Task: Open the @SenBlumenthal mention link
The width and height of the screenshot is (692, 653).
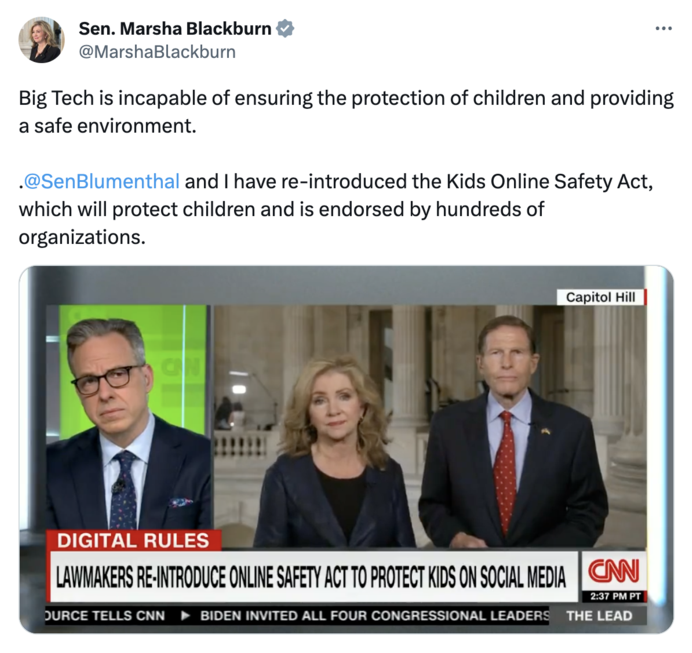Action: (101, 181)
